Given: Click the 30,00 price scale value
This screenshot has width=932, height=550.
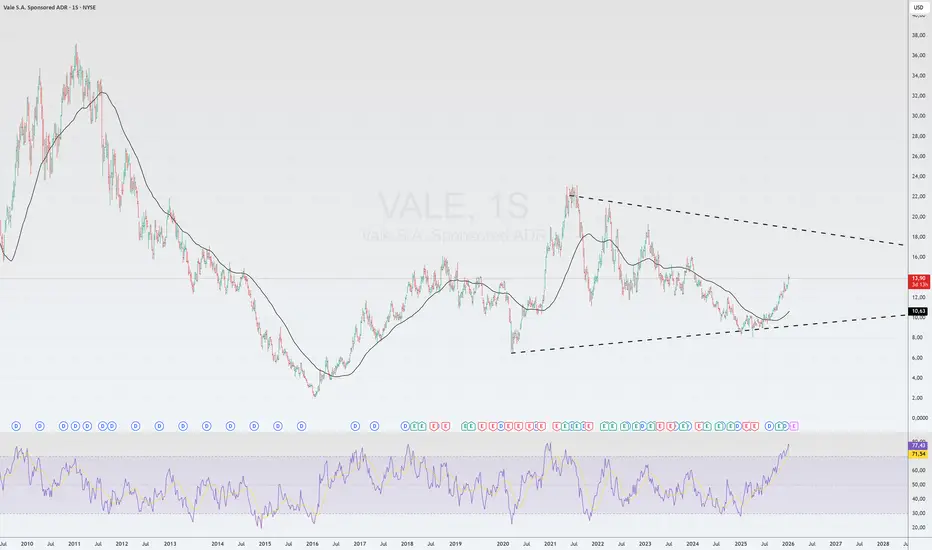Looking at the screenshot, I should pos(918,116).
